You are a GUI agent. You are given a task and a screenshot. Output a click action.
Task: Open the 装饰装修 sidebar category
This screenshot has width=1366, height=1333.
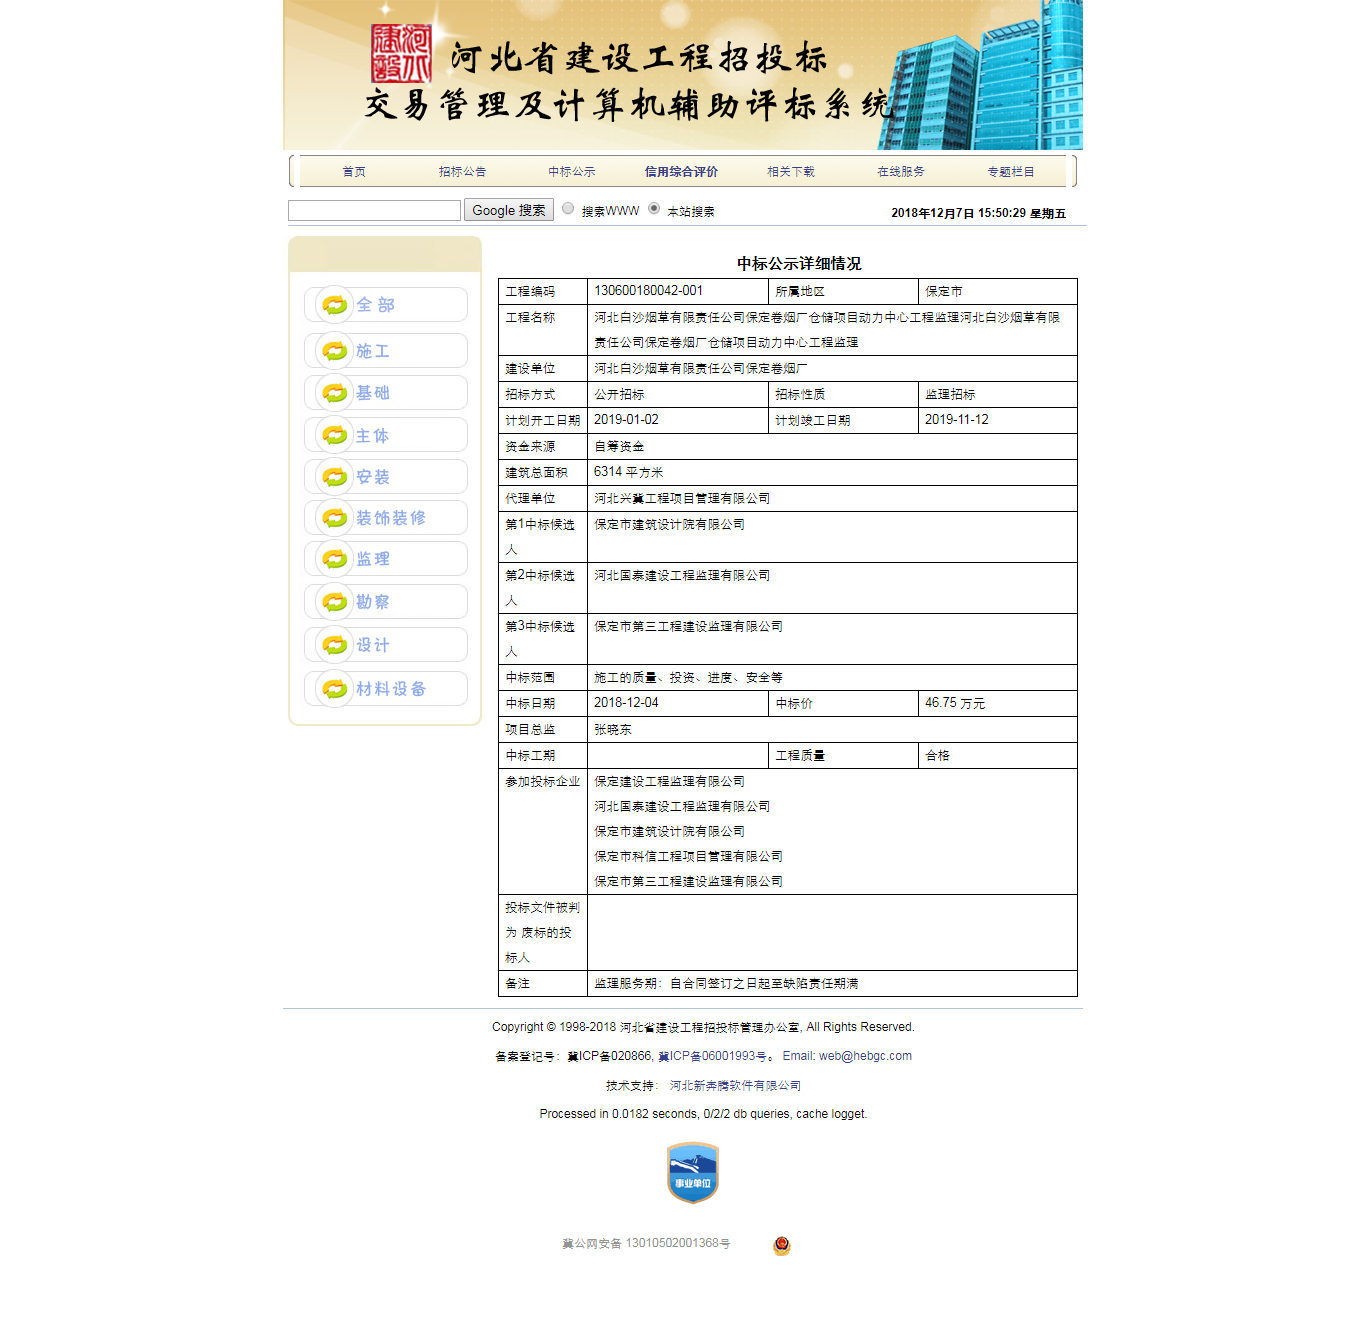(x=385, y=518)
